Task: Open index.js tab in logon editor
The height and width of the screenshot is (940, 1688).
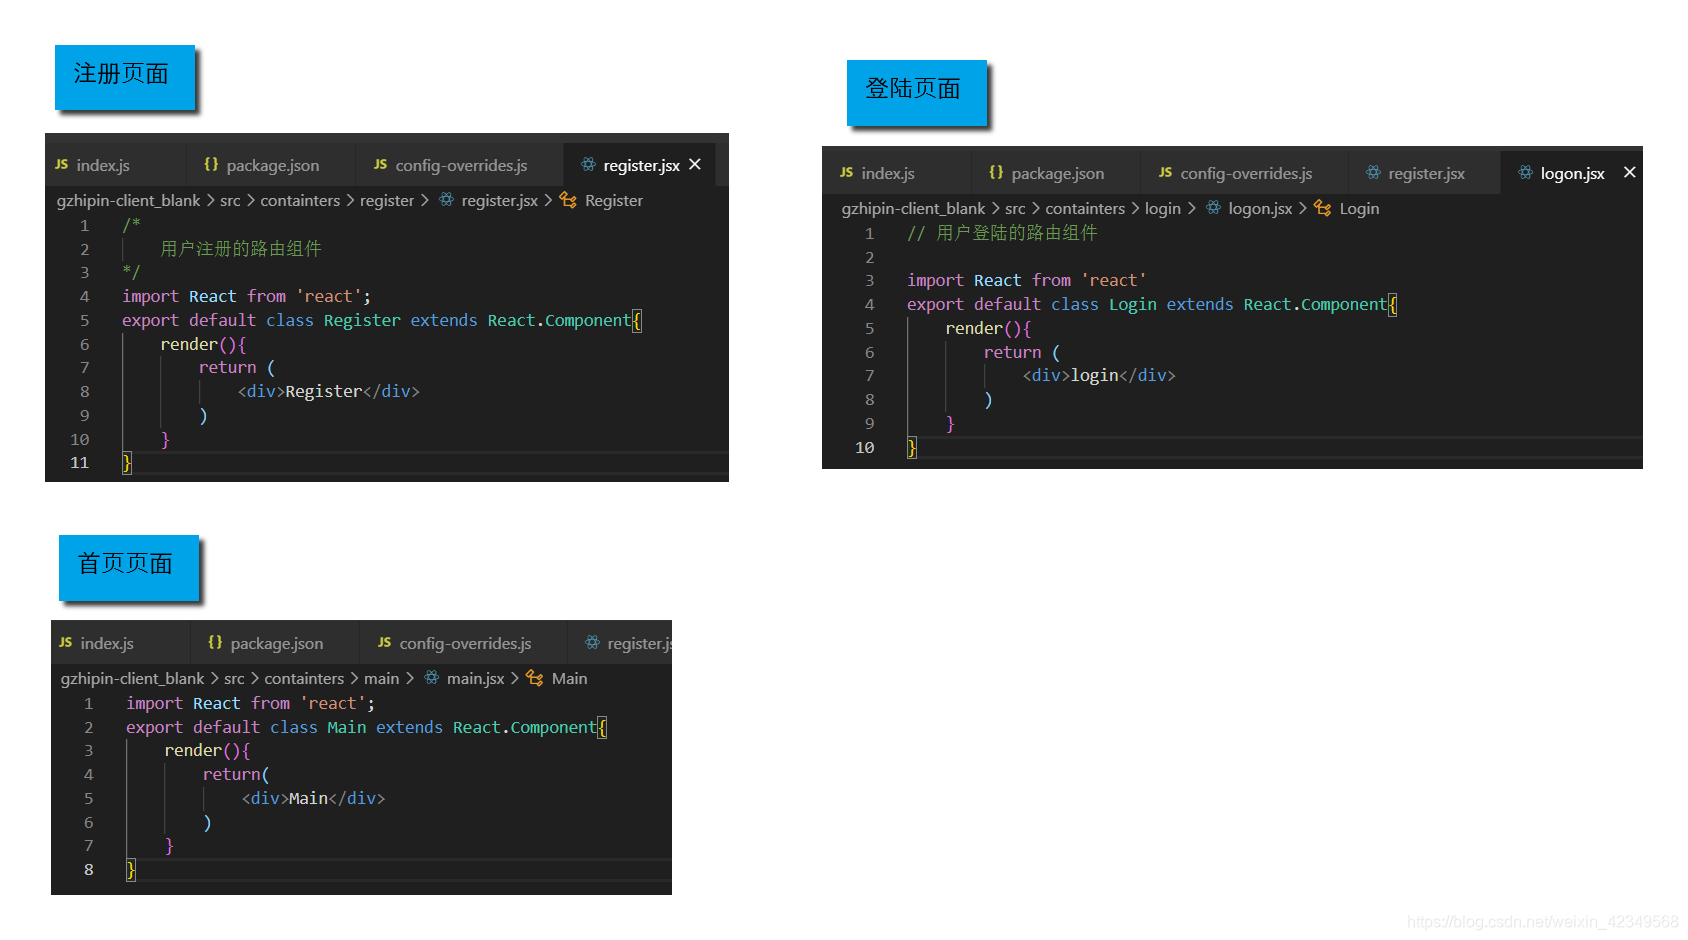Action: tap(896, 173)
